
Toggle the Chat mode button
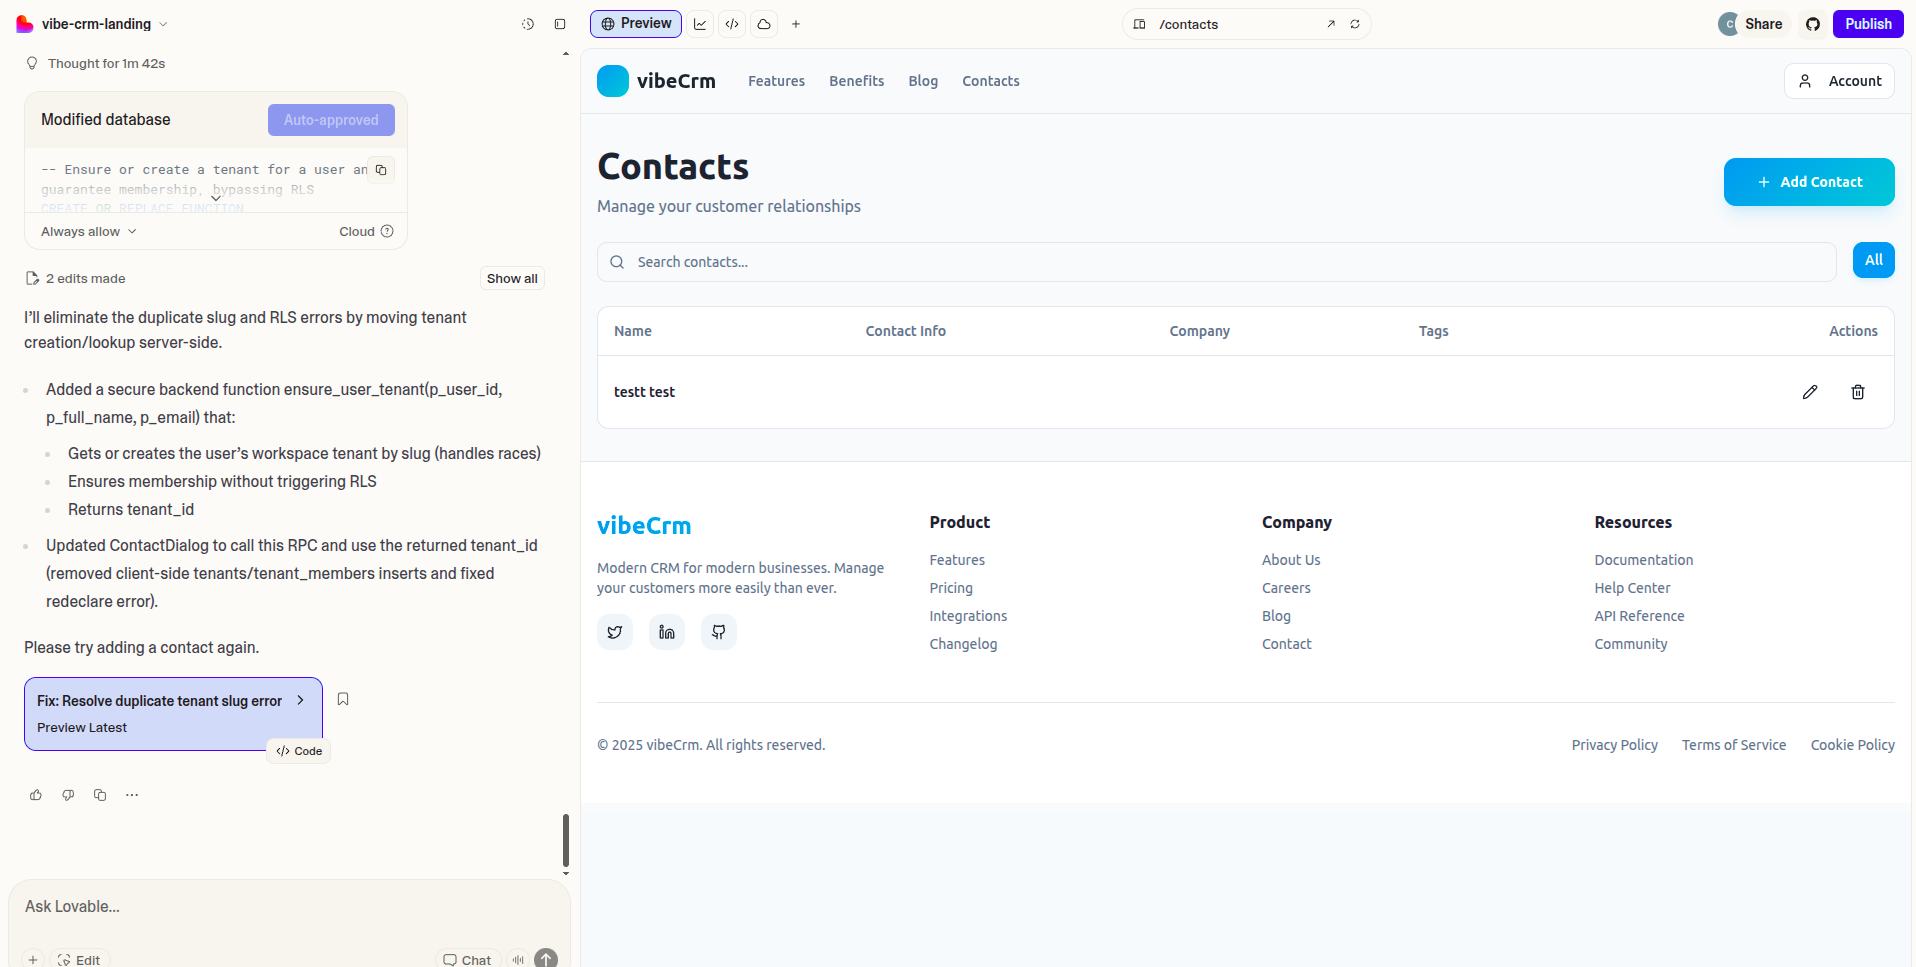(x=467, y=959)
